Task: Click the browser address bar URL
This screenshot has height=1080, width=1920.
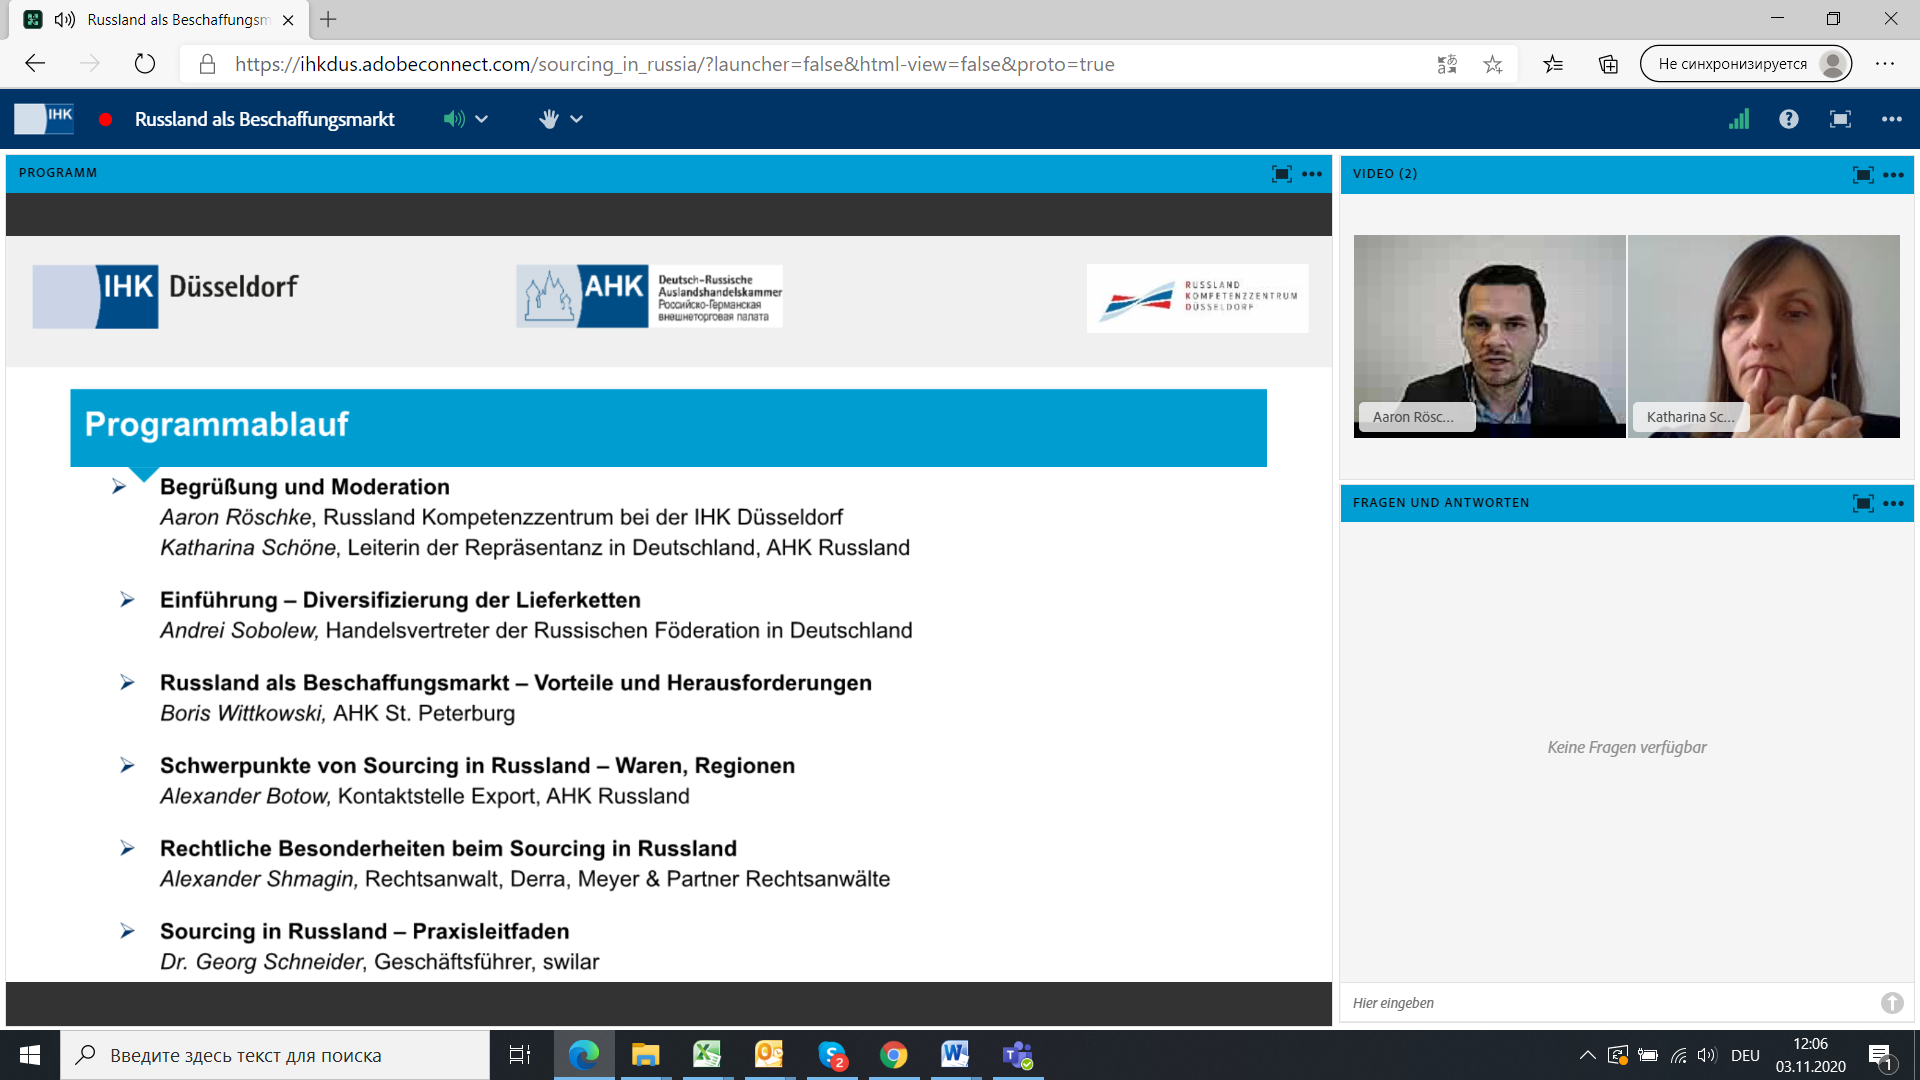Action: [x=675, y=64]
